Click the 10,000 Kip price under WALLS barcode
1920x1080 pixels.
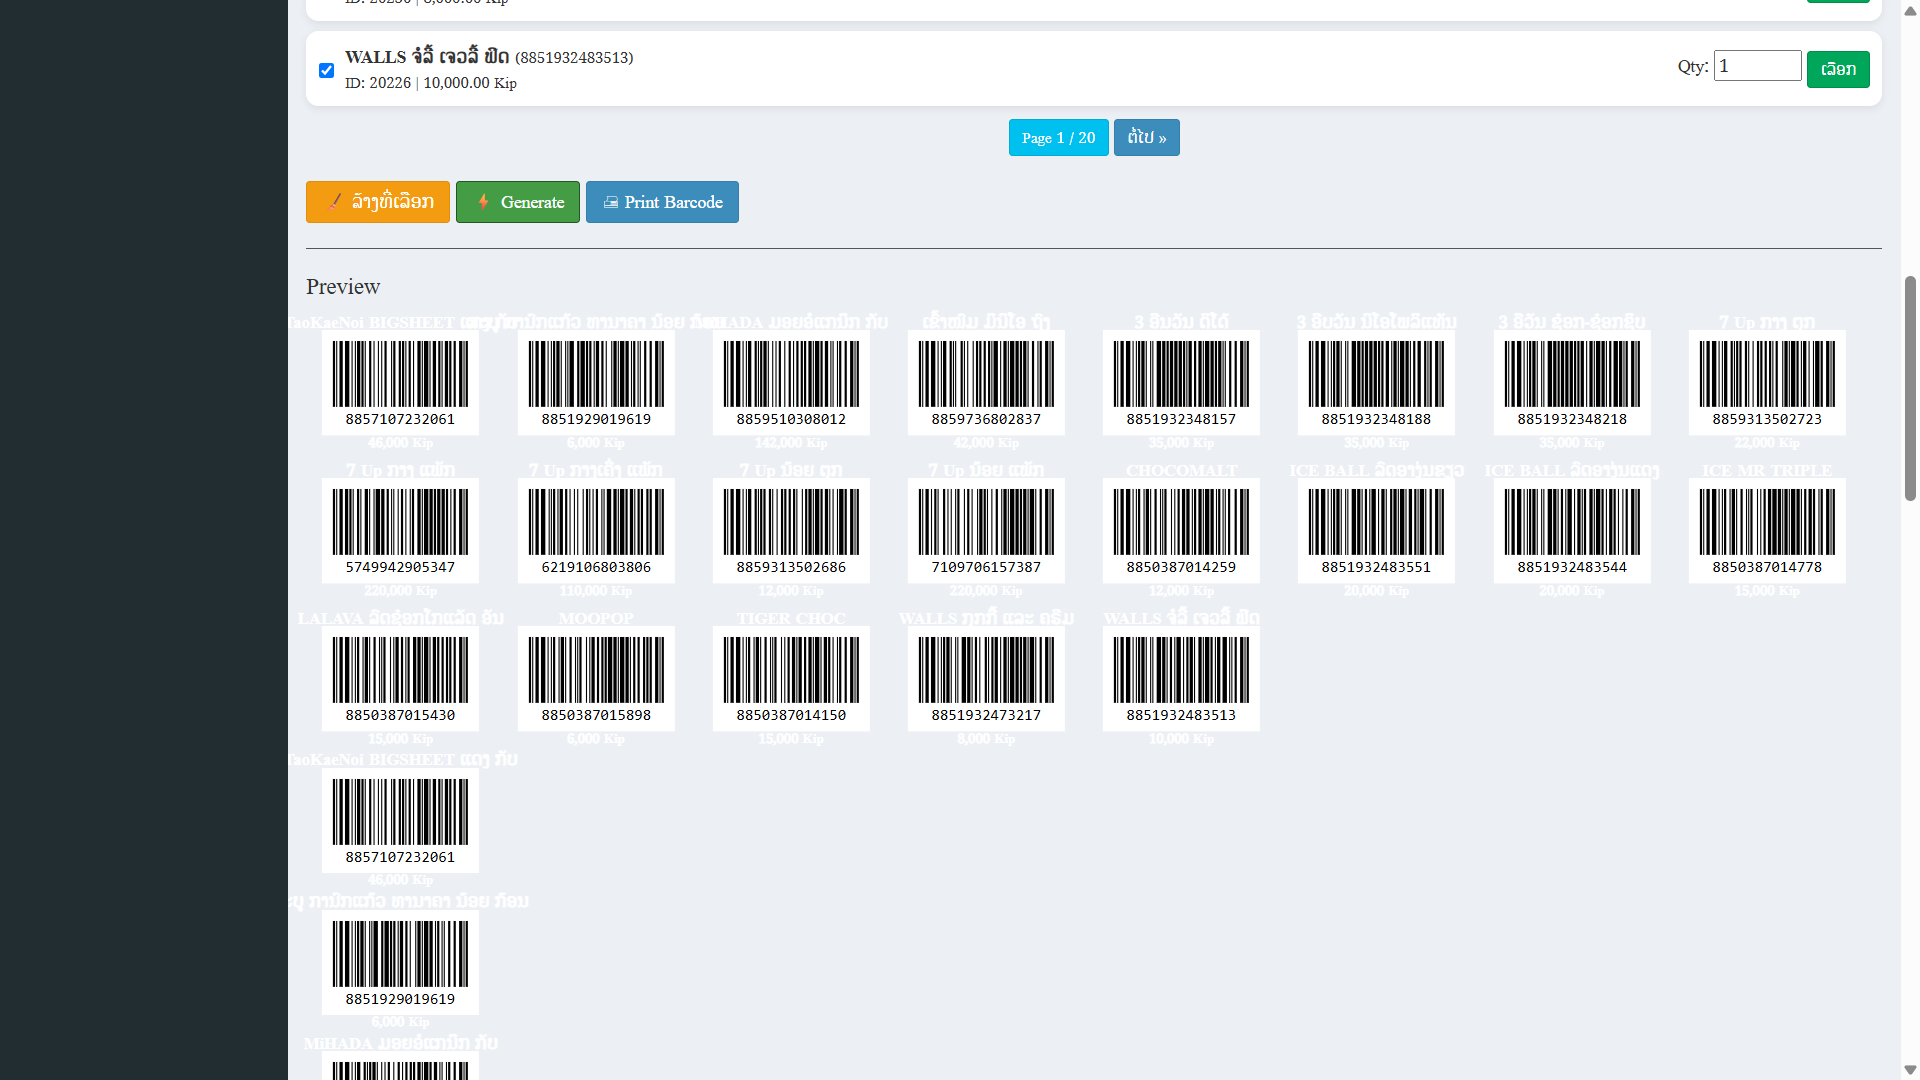click(x=1181, y=739)
